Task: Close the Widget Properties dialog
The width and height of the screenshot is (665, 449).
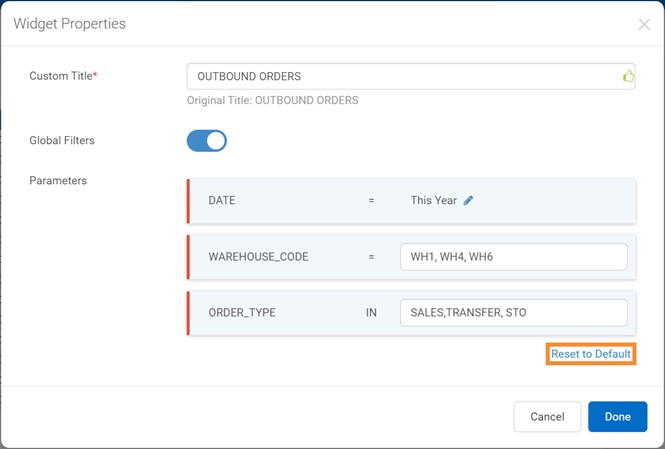Action: [x=644, y=24]
